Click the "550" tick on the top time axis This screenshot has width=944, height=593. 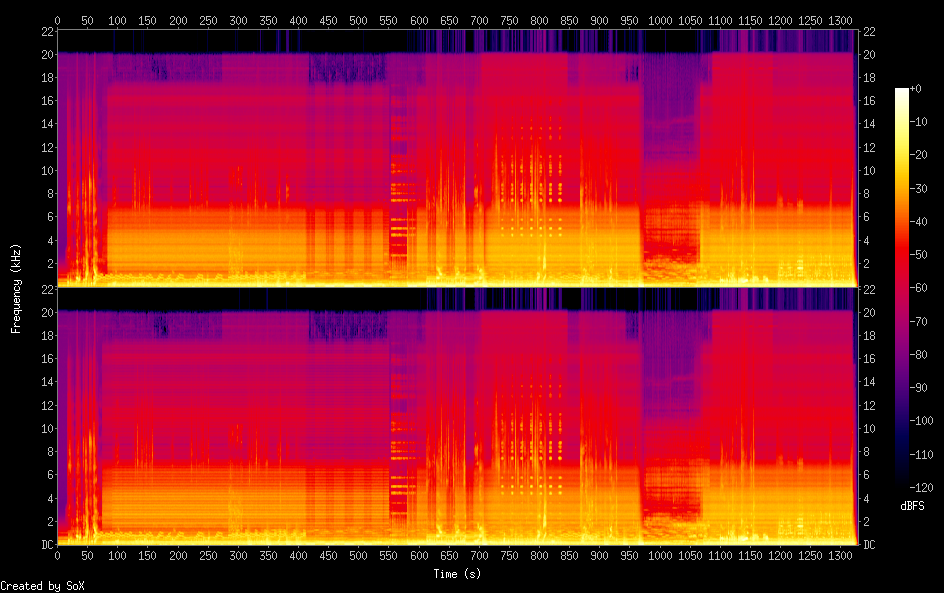(x=388, y=20)
